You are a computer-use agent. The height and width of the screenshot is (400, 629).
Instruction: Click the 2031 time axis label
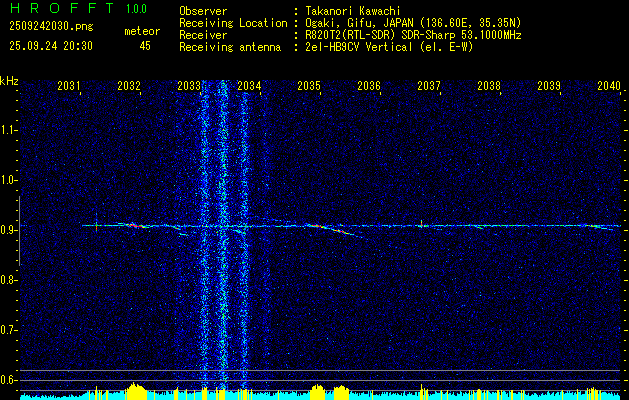[69, 86]
